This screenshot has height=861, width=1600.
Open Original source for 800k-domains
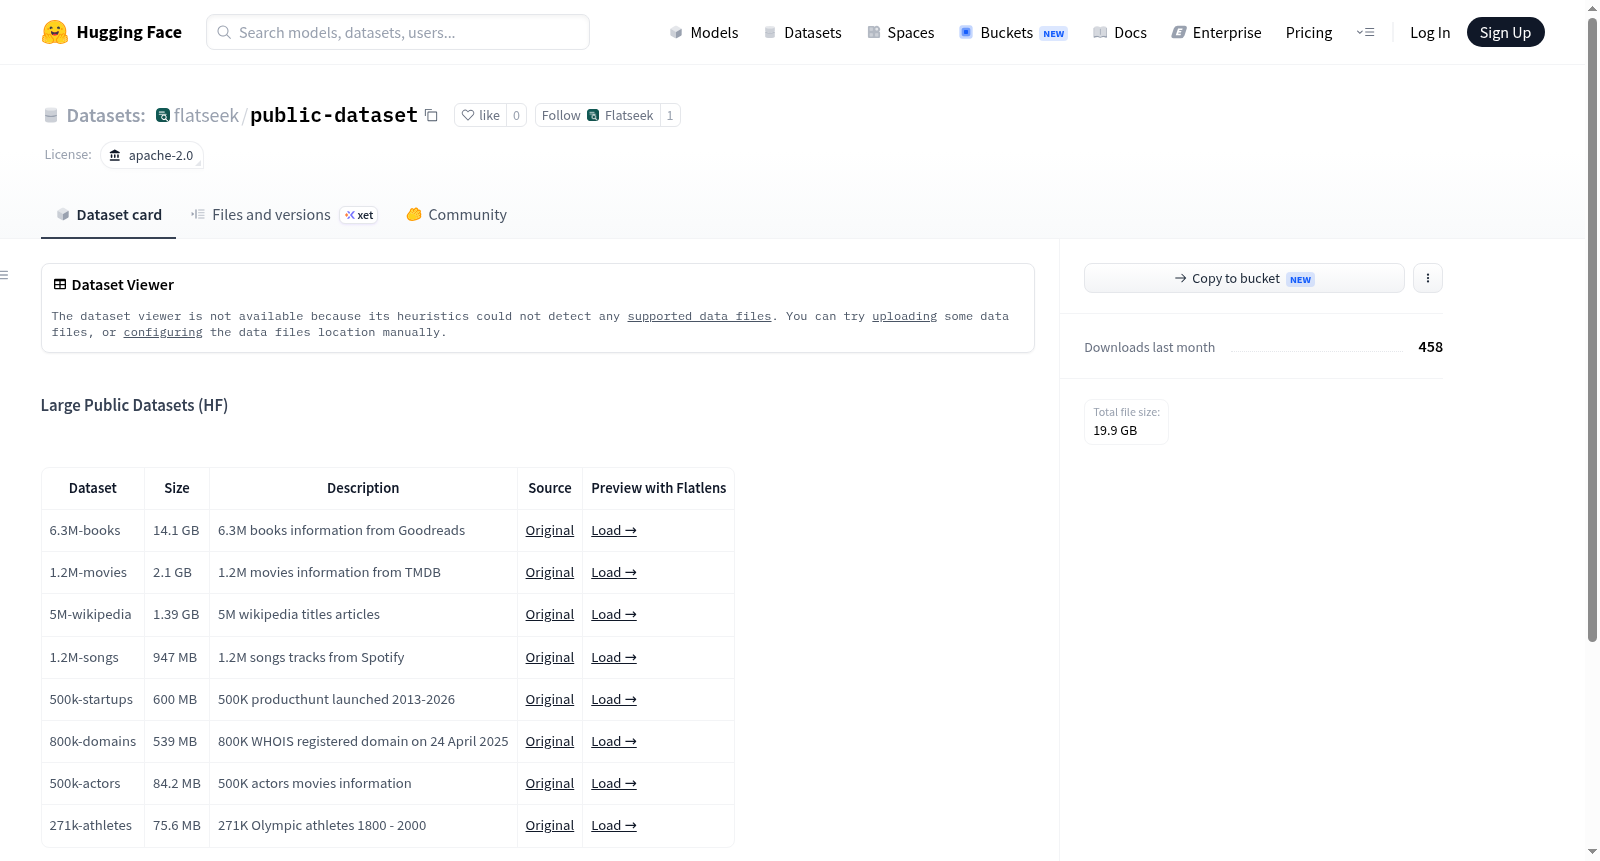[549, 741]
